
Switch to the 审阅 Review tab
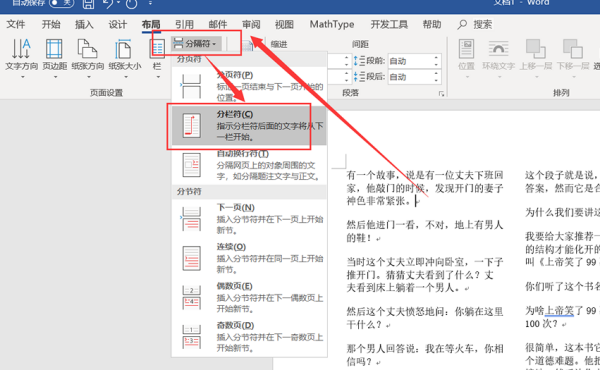(x=251, y=24)
